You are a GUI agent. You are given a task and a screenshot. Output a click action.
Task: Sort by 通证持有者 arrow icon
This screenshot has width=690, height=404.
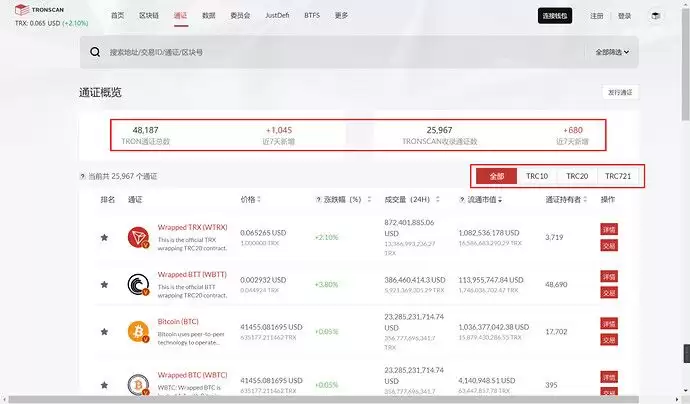pyautogui.click(x=585, y=199)
